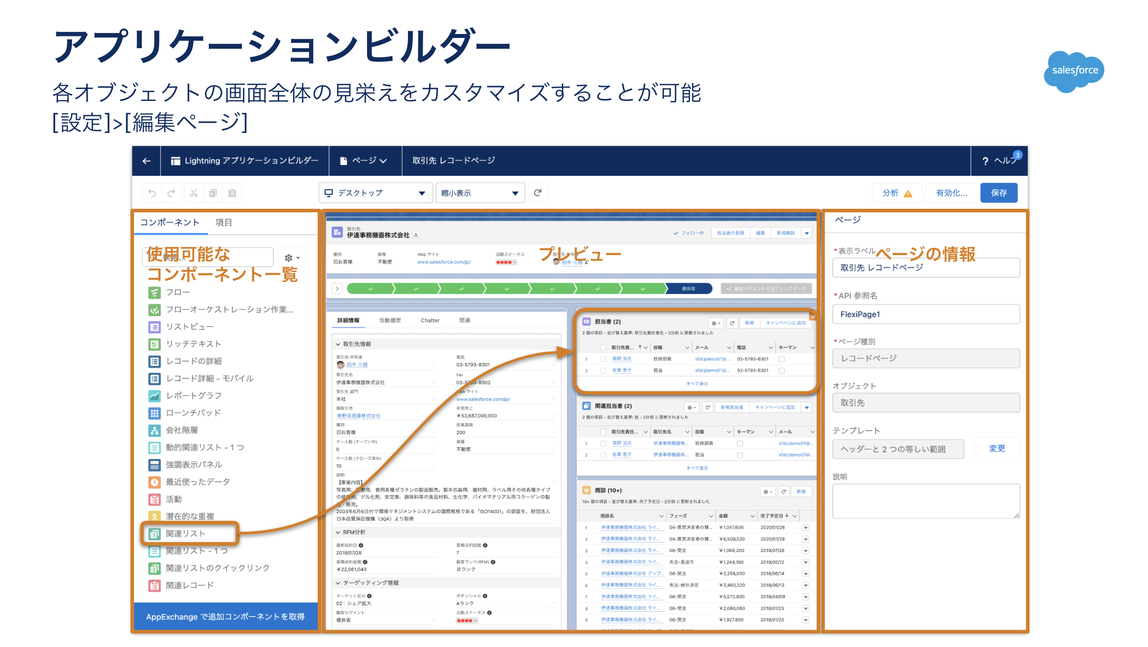Collapse the ターゲッティング情報 section
Viewport: 1148px width, 647px height.
338,583
